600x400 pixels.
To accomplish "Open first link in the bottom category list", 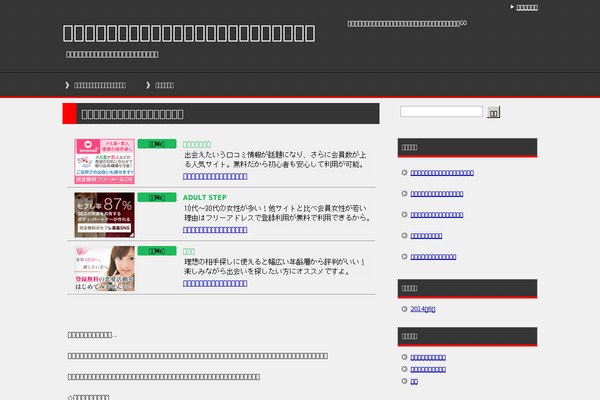I will coord(428,358).
